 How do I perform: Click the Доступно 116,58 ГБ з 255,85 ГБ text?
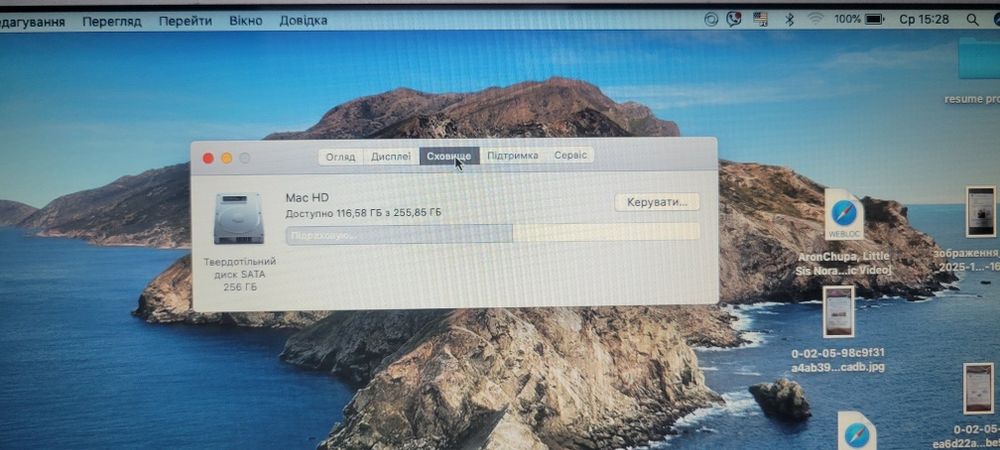363,213
